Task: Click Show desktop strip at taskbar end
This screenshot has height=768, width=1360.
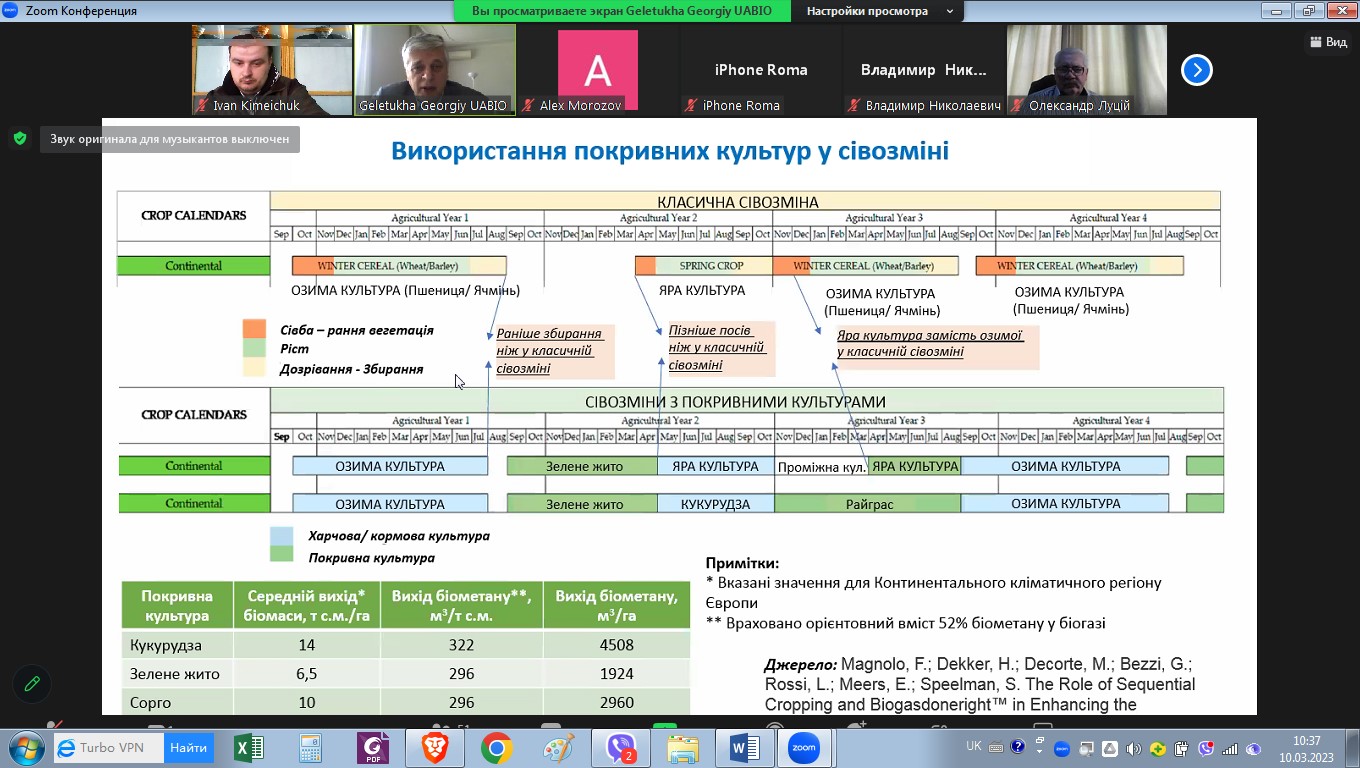Action: [x=1352, y=748]
